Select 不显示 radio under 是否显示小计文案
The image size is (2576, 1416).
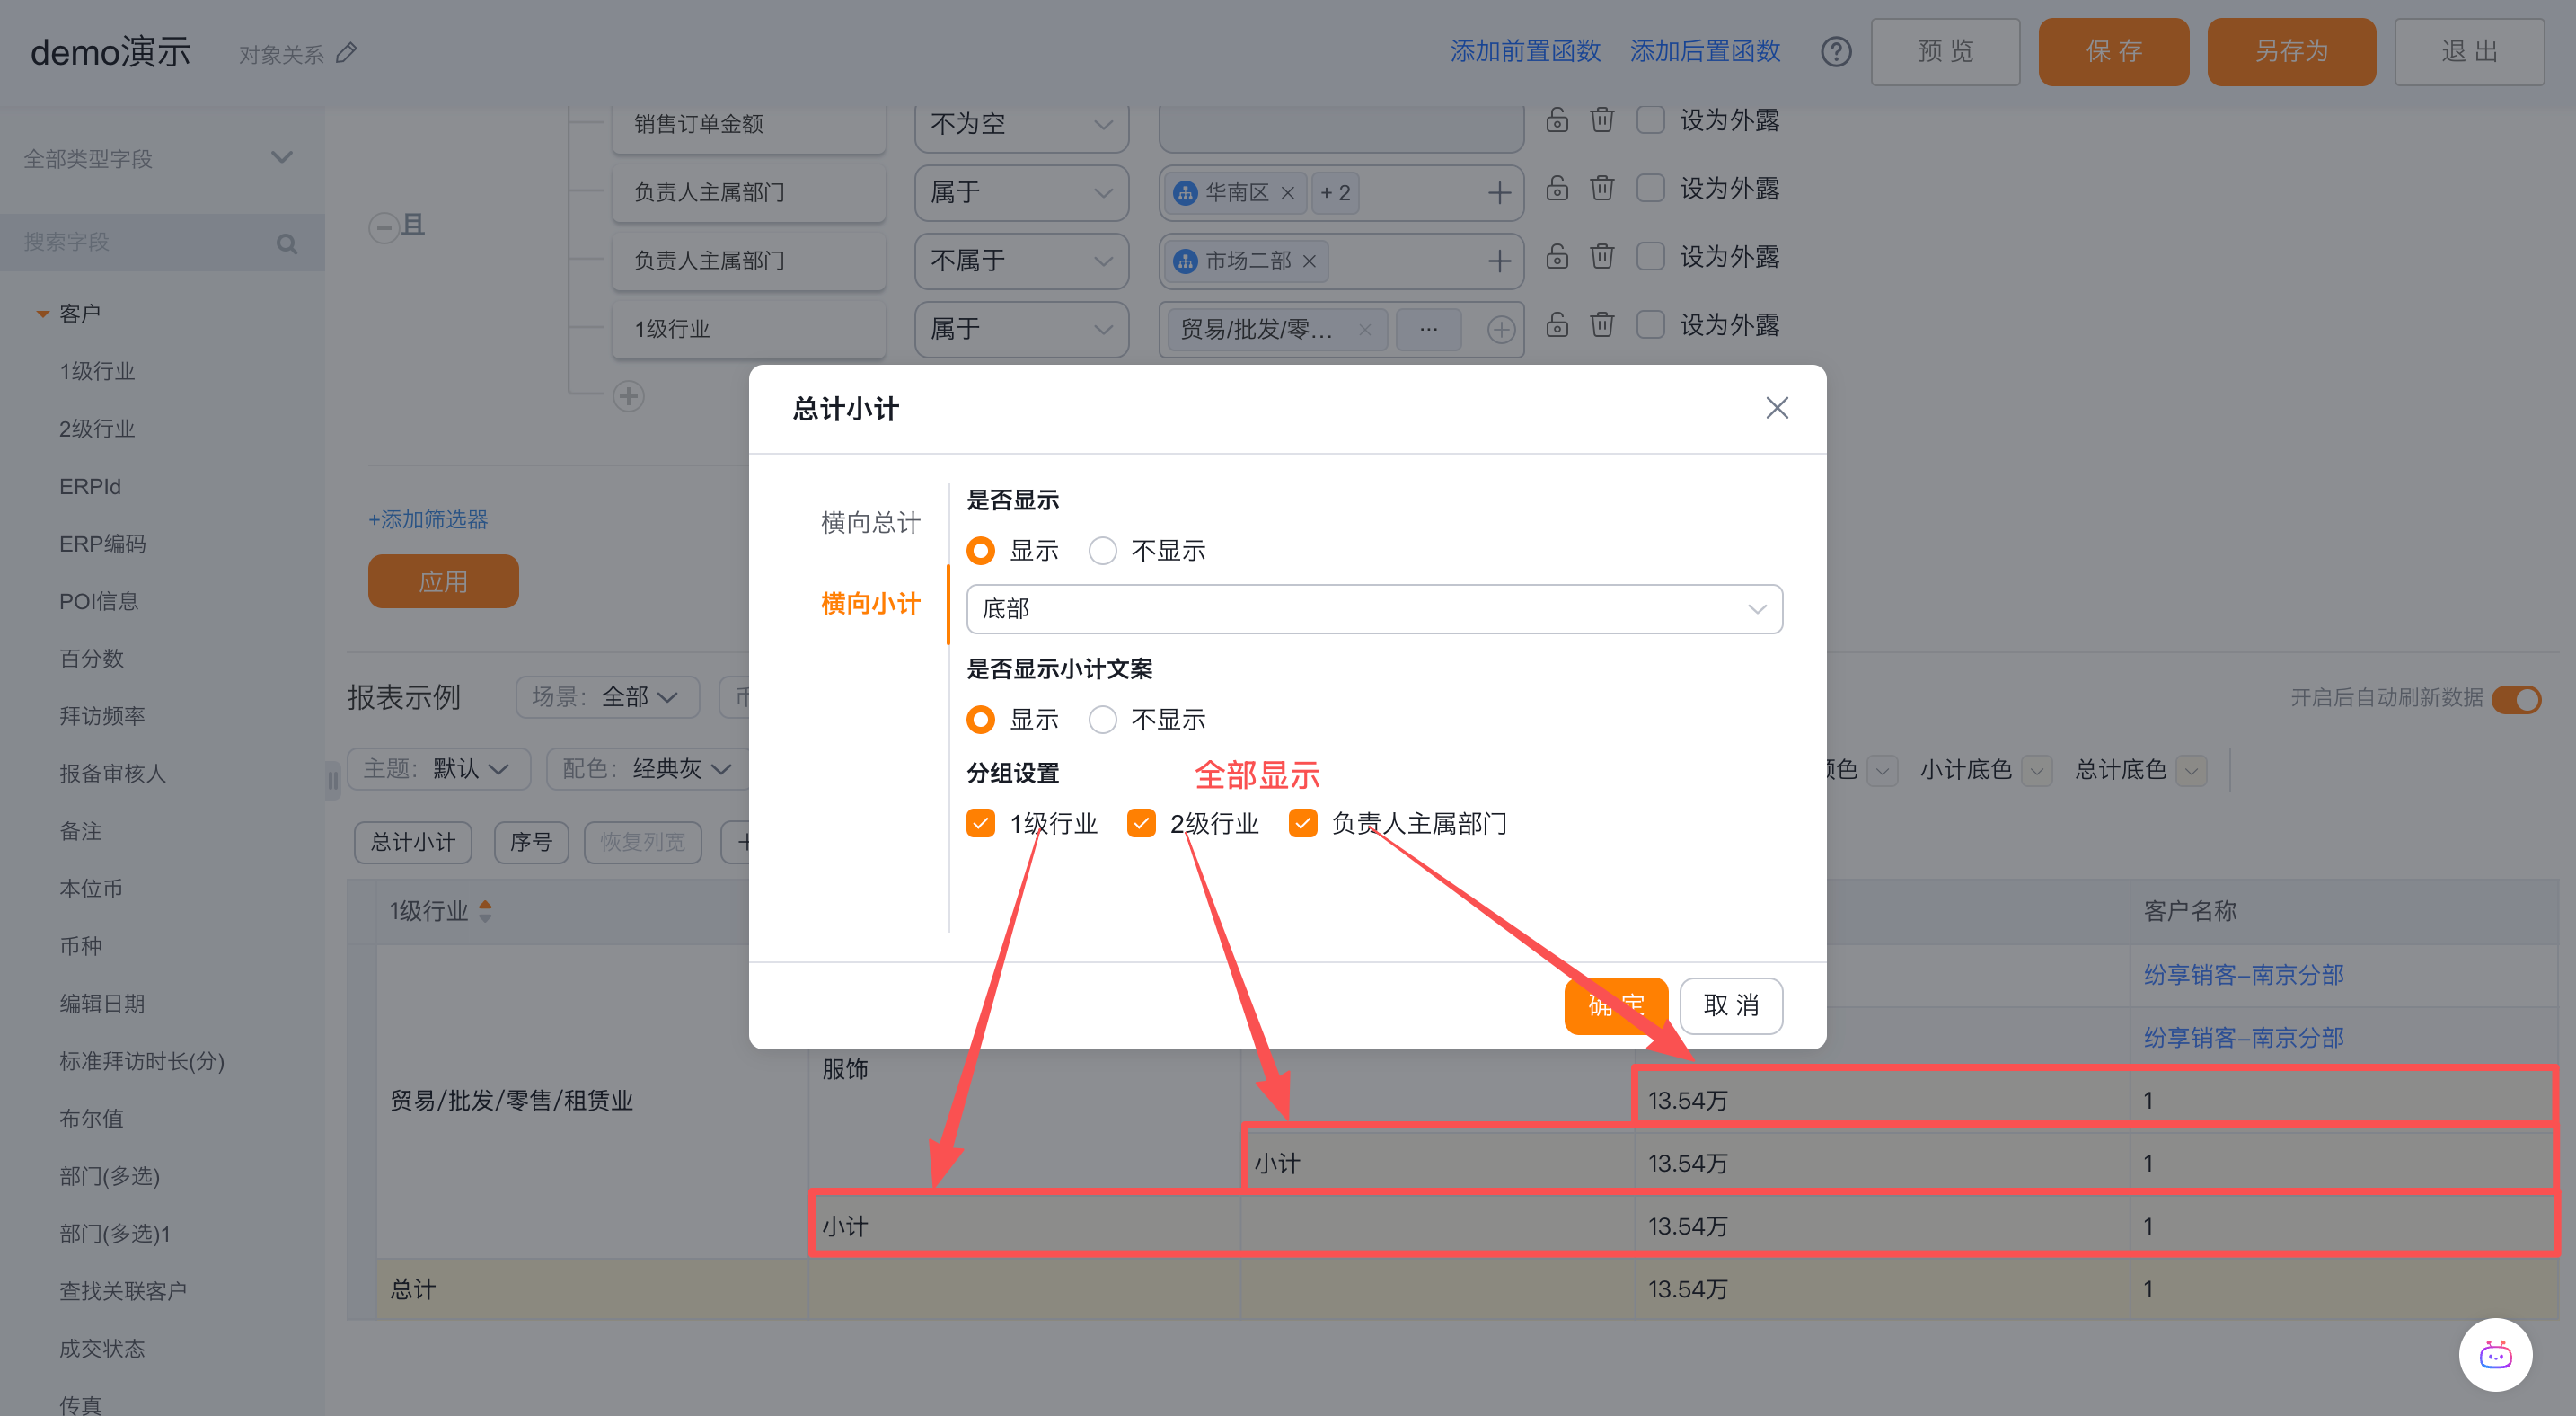[1102, 719]
